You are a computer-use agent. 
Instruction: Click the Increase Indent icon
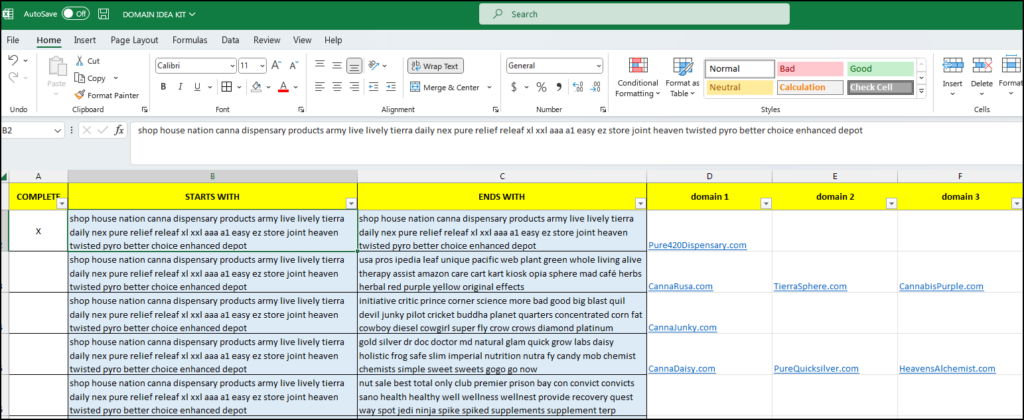391,87
